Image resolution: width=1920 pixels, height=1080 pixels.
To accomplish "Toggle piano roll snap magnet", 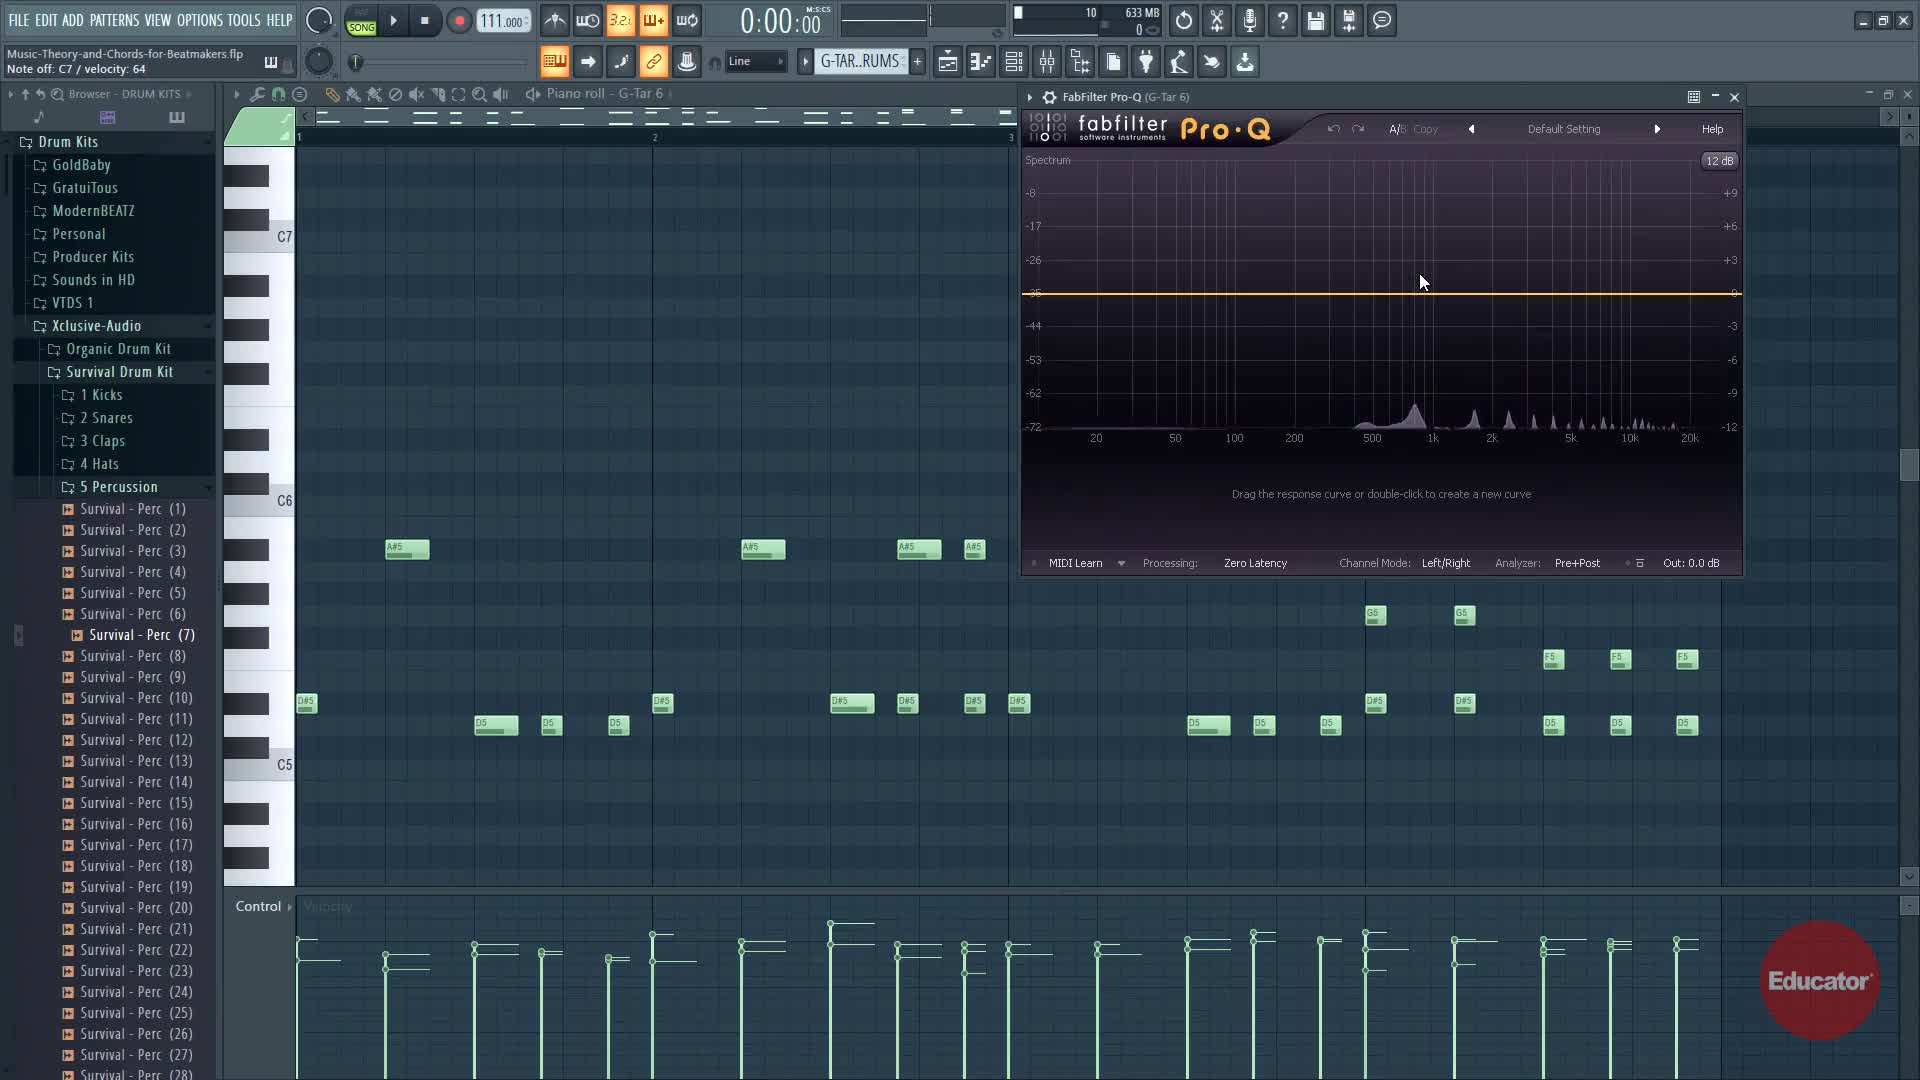I will pyautogui.click(x=278, y=94).
